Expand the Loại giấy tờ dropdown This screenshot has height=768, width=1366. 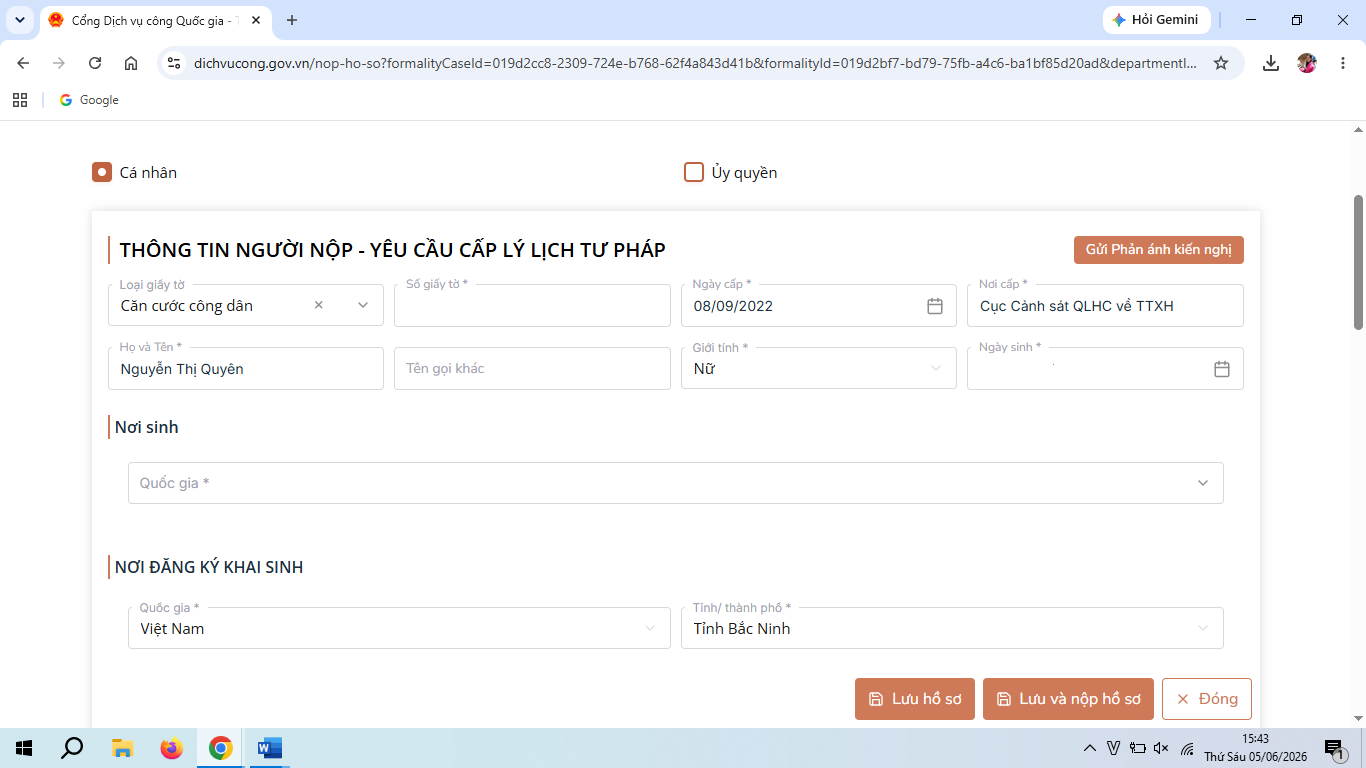(363, 305)
